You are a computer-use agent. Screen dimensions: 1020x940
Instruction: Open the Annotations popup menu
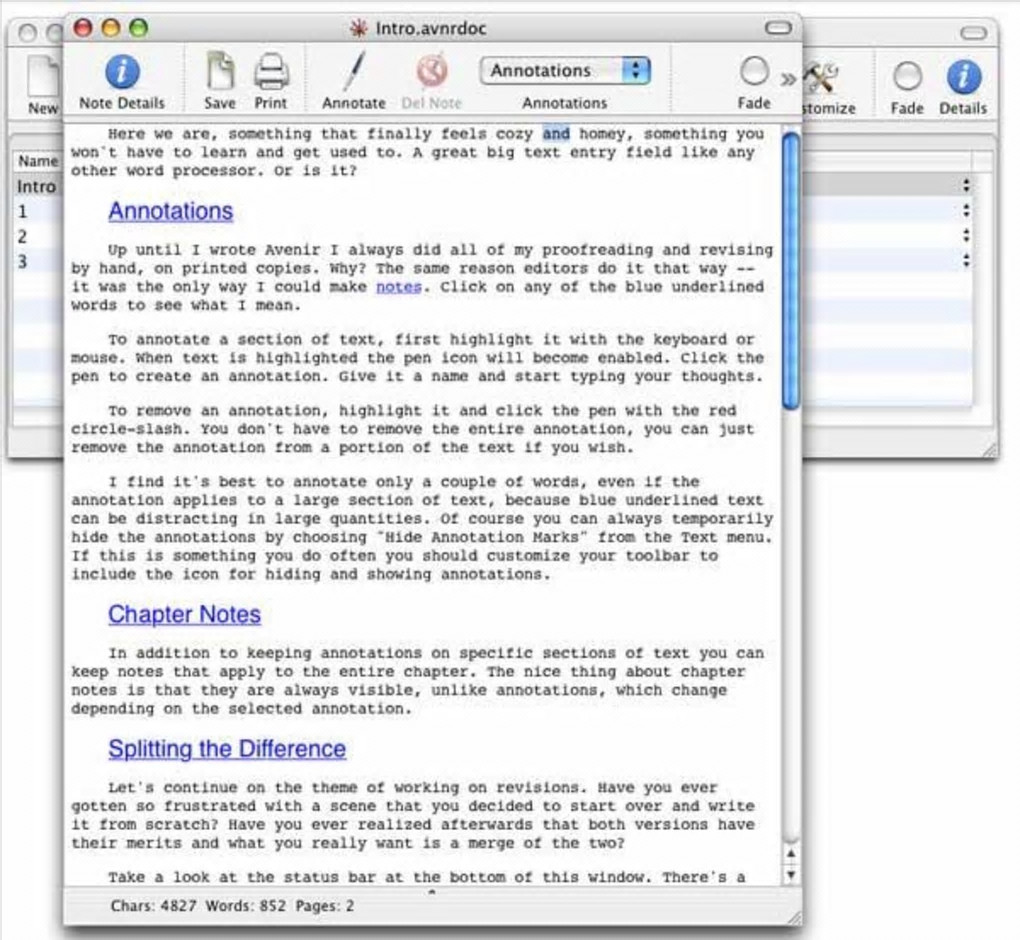click(x=565, y=70)
